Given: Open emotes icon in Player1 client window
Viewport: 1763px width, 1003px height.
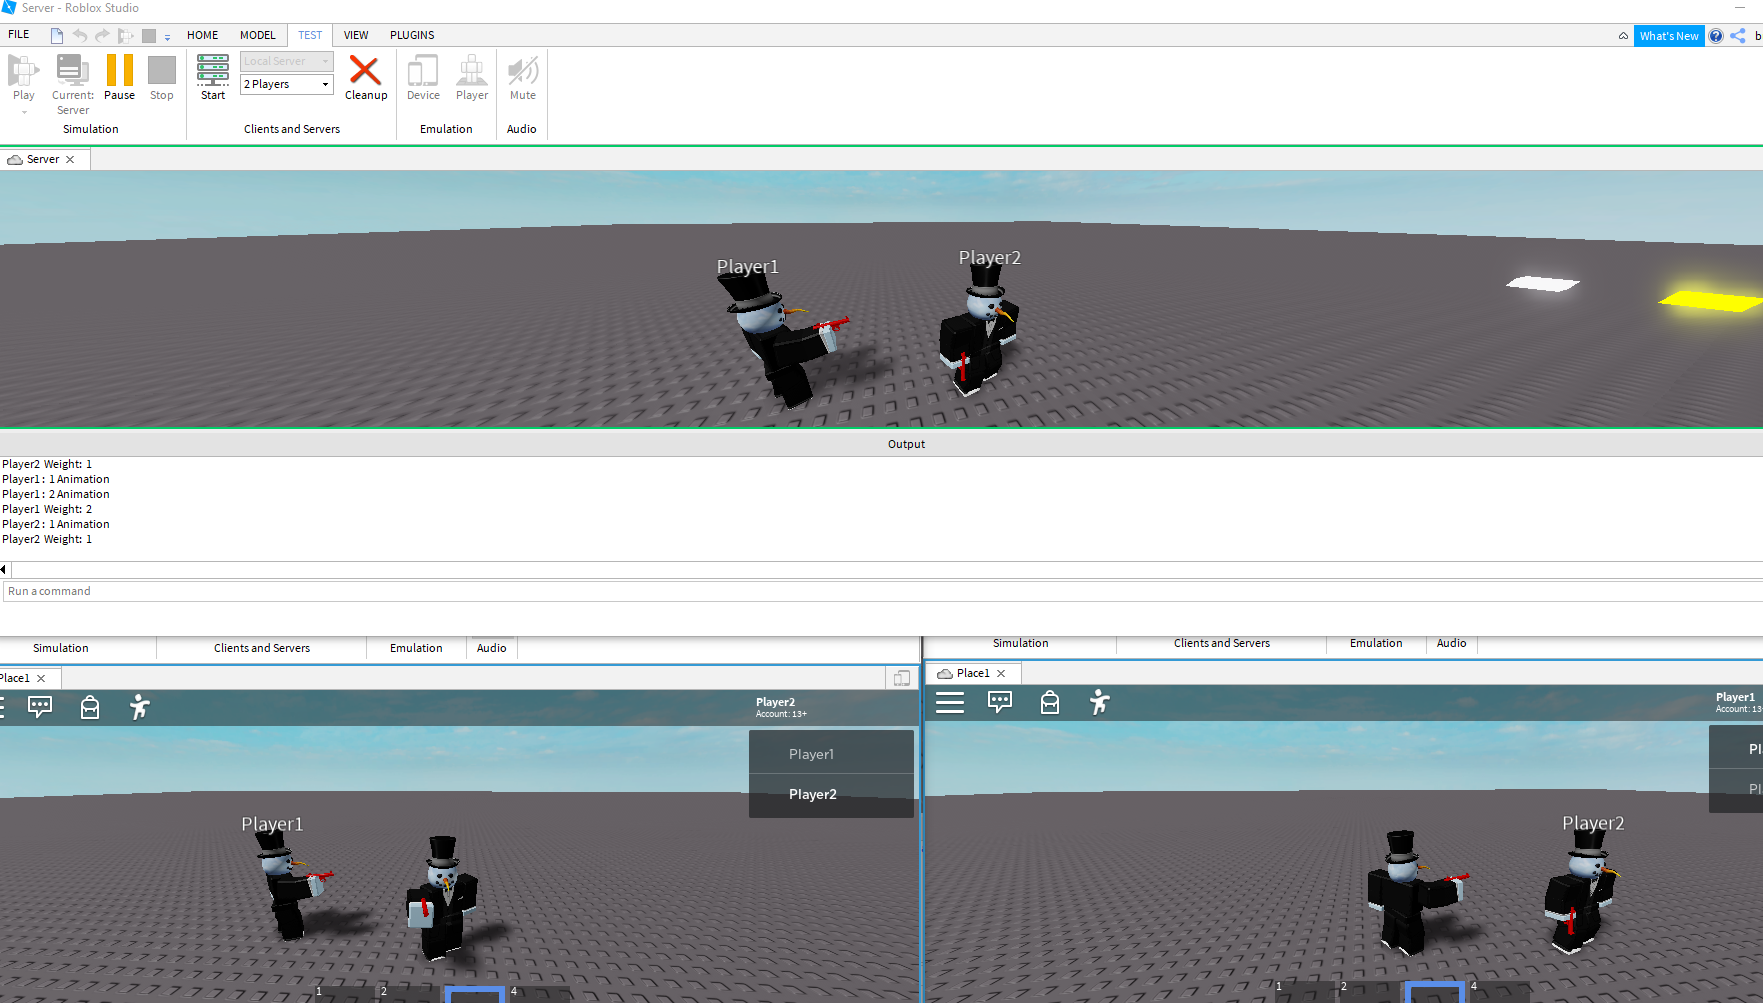Looking at the screenshot, I should (1099, 702).
